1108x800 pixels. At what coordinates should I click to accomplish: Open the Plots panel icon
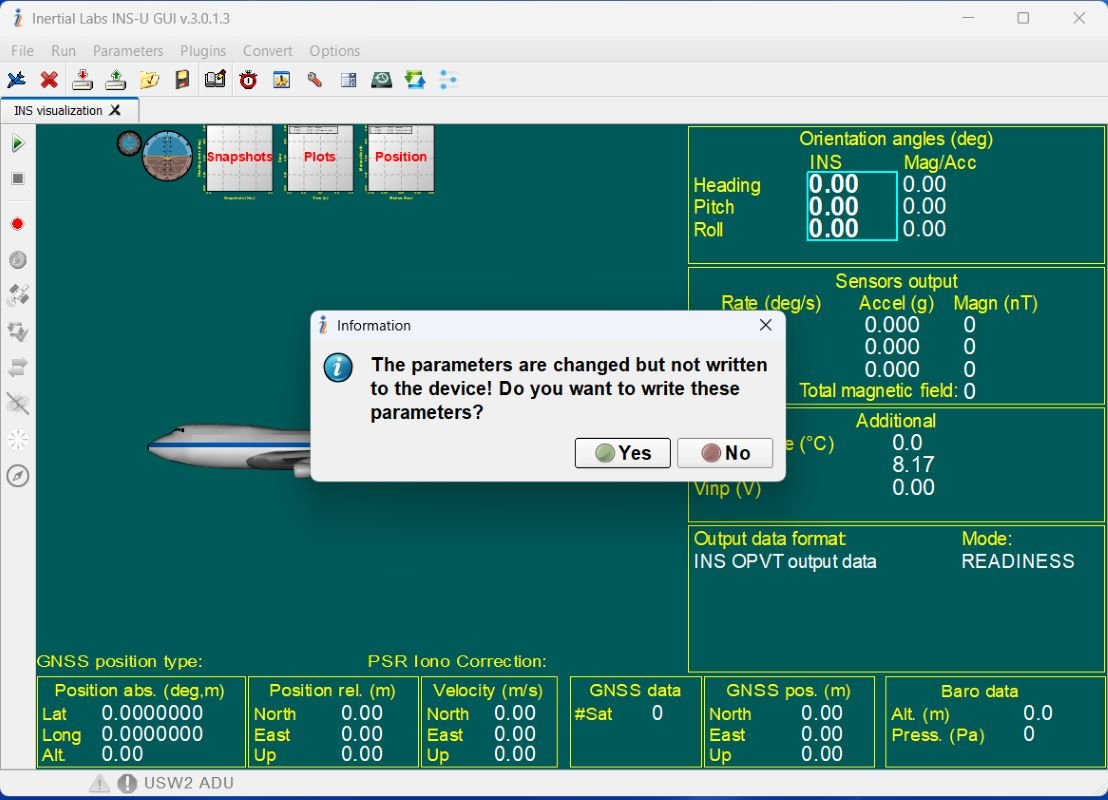point(319,157)
